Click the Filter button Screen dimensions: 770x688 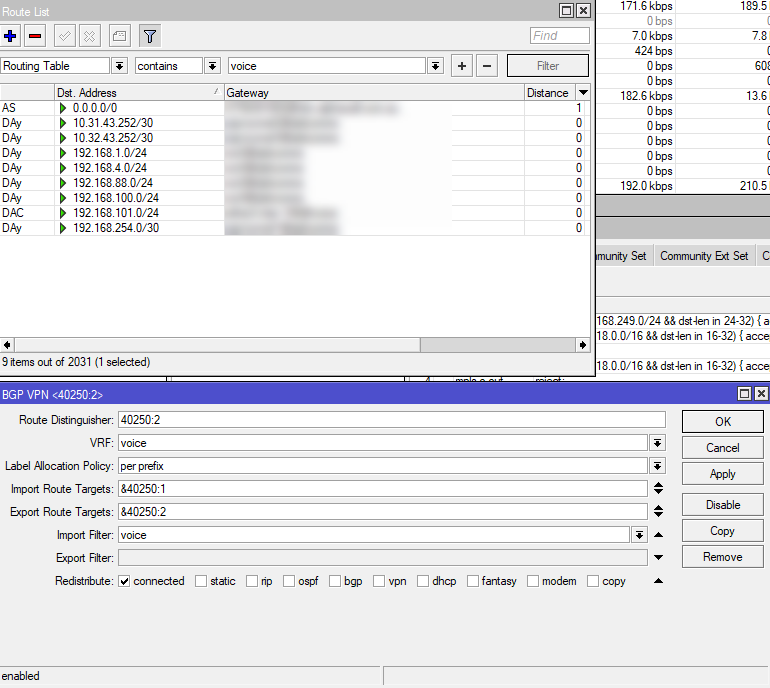tap(548, 66)
